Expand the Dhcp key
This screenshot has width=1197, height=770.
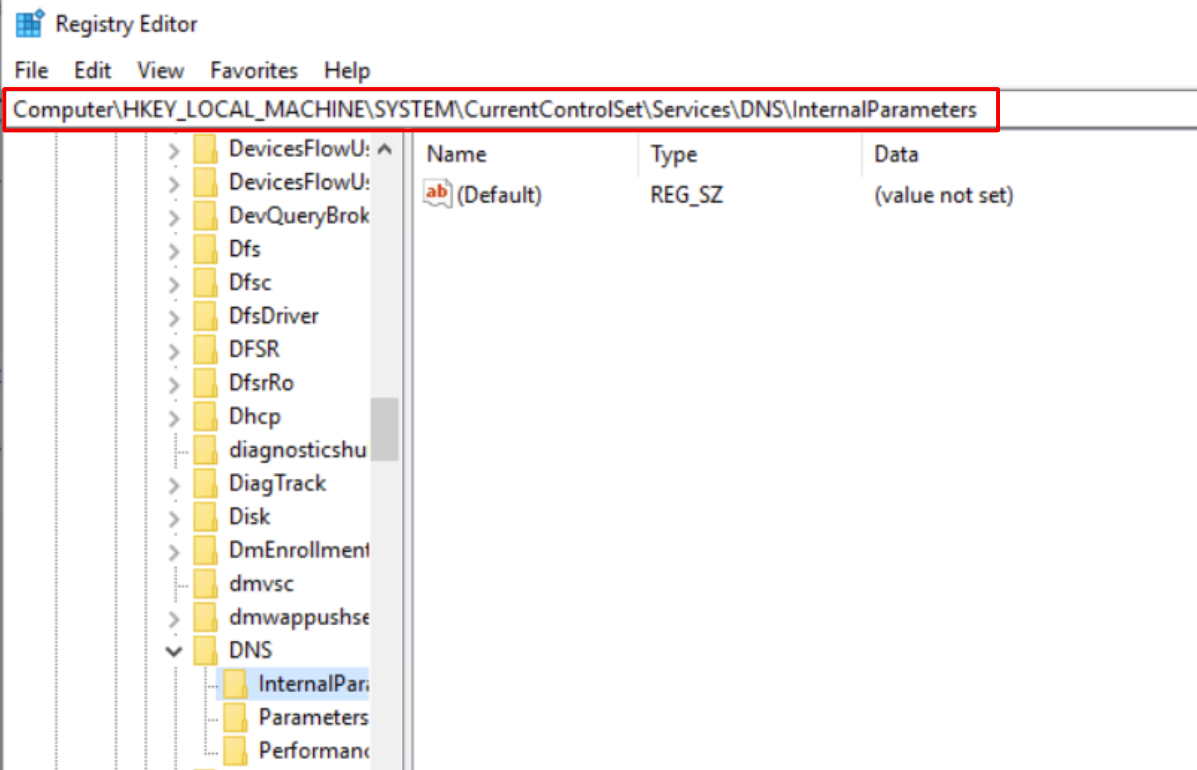(x=174, y=418)
